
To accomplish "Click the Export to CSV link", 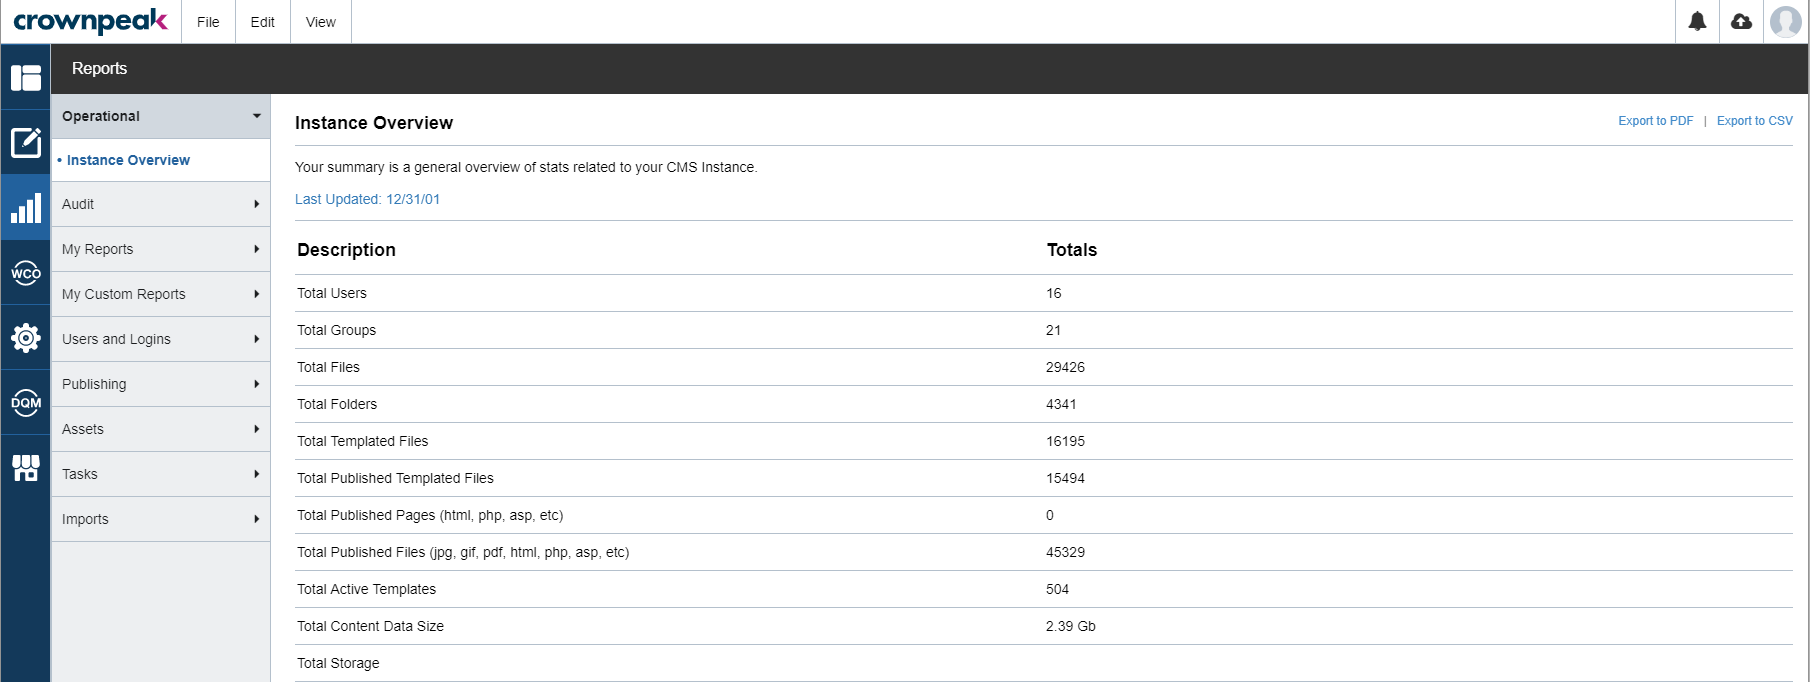I will (x=1755, y=121).
